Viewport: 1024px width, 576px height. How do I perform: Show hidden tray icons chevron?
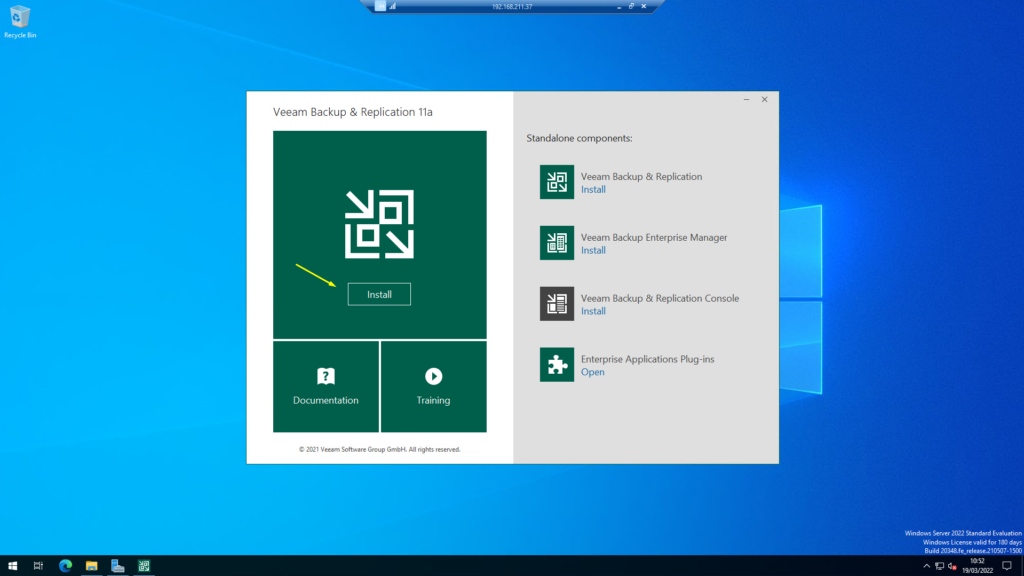point(926,566)
